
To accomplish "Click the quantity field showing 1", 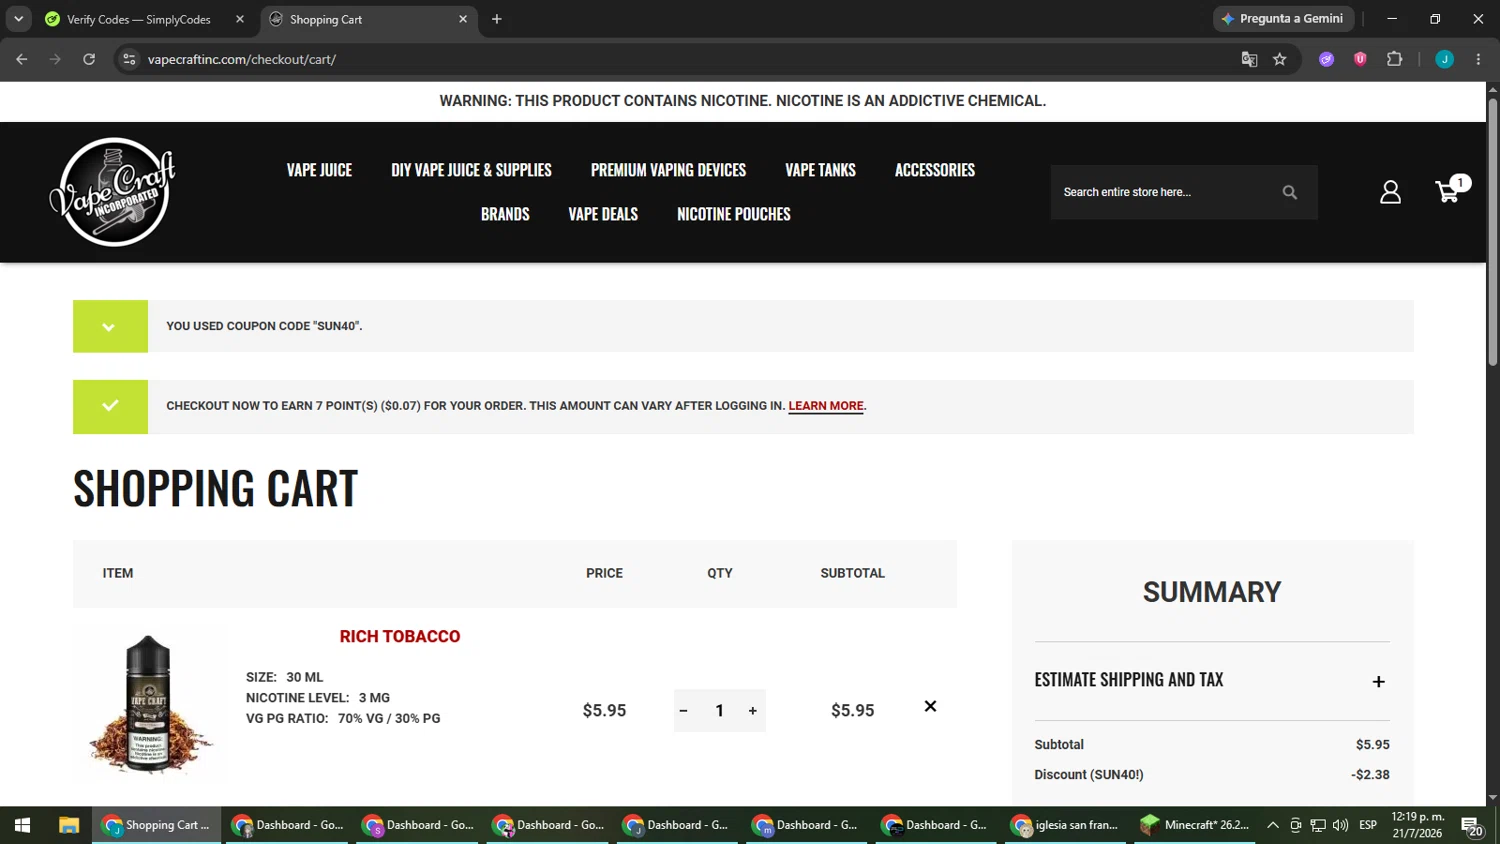I will [719, 711].
